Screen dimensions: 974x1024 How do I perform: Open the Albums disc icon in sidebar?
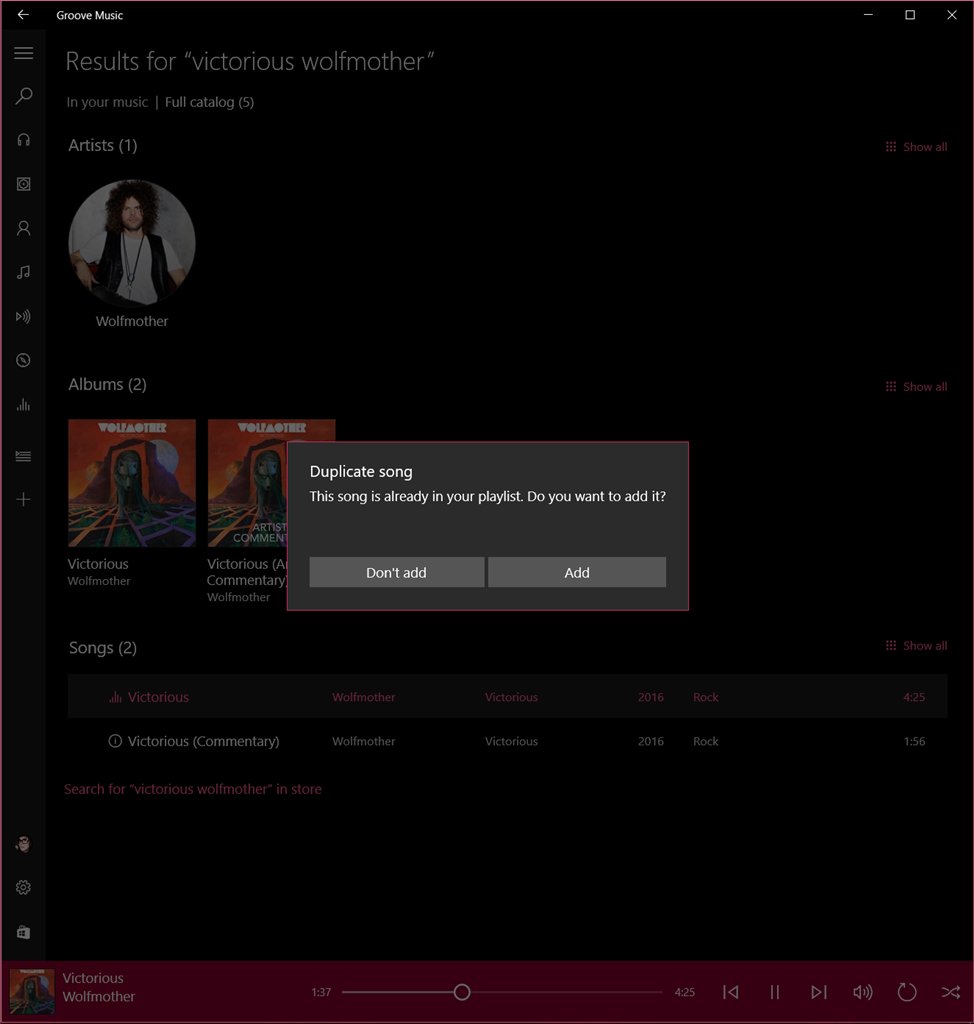23,184
